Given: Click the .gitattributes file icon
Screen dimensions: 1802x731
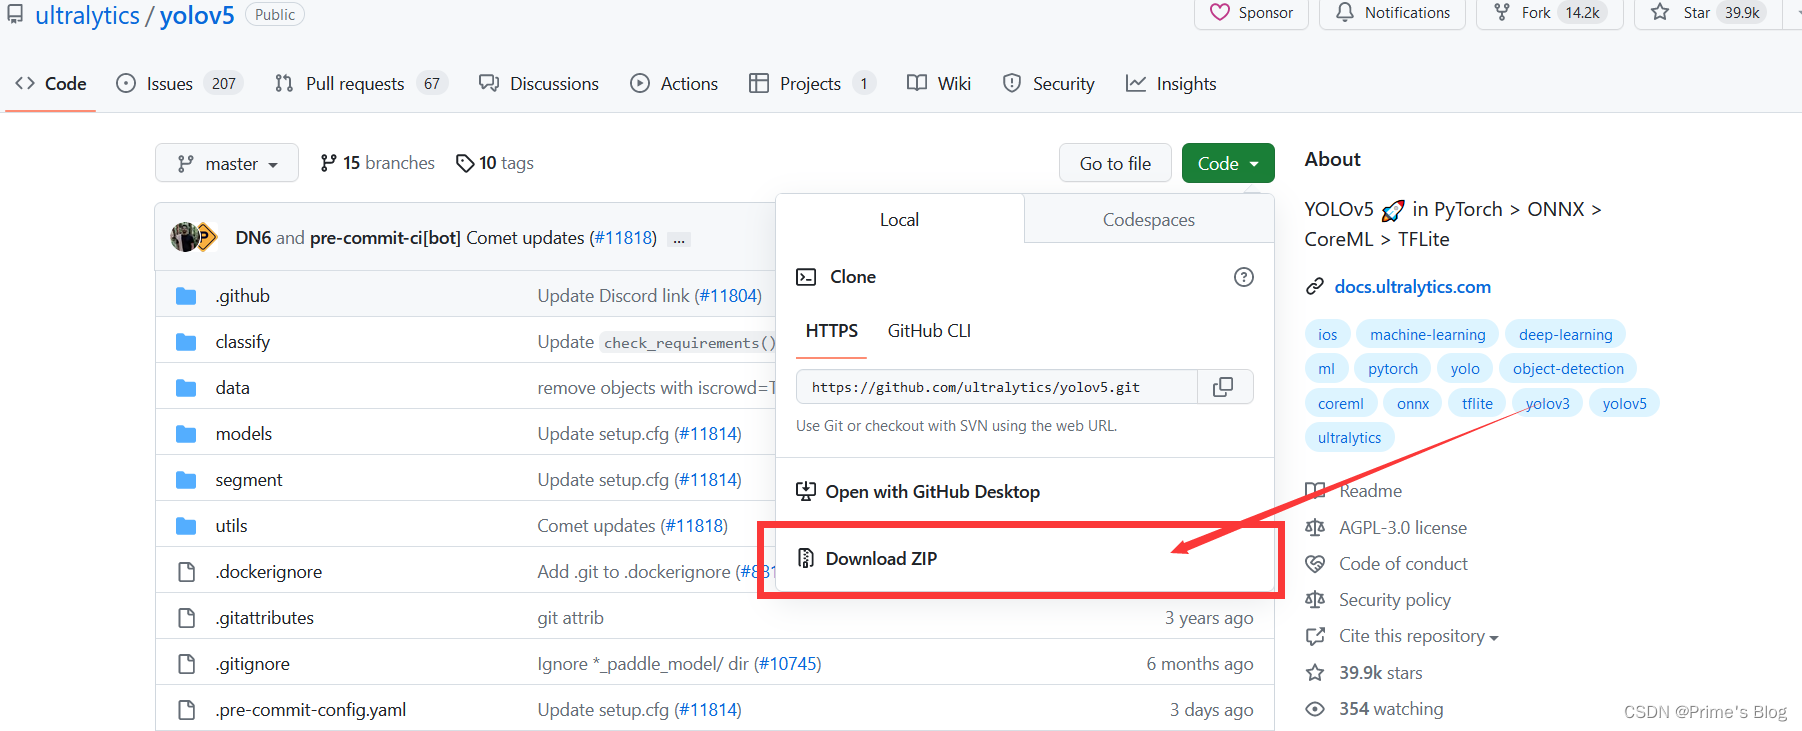Looking at the screenshot, I should [186, 618].
